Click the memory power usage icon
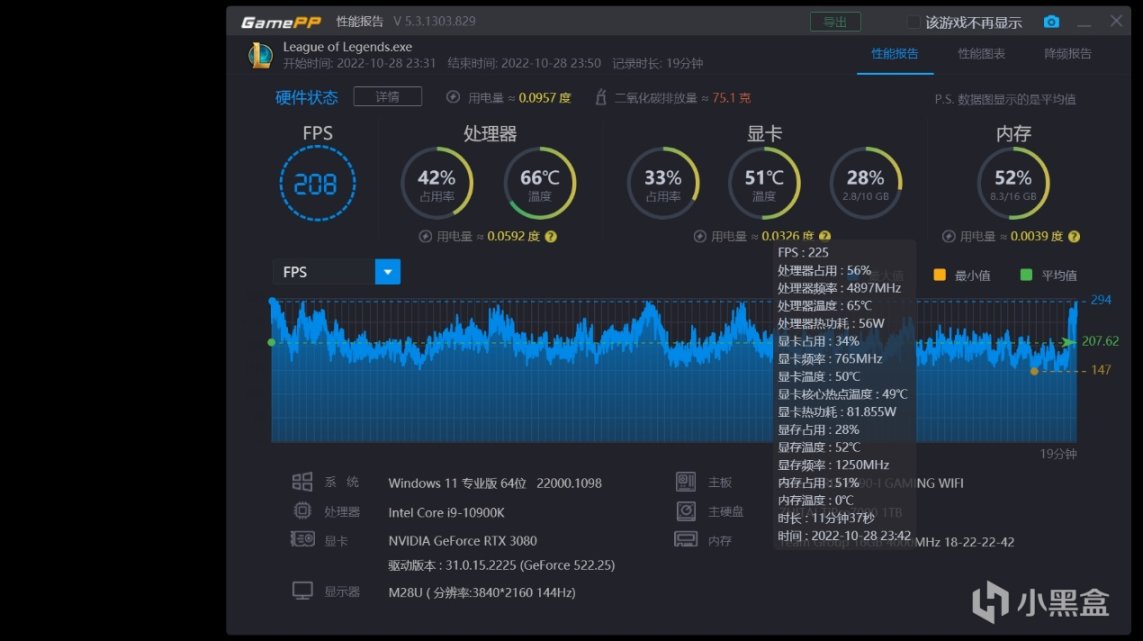 point(948,236)
